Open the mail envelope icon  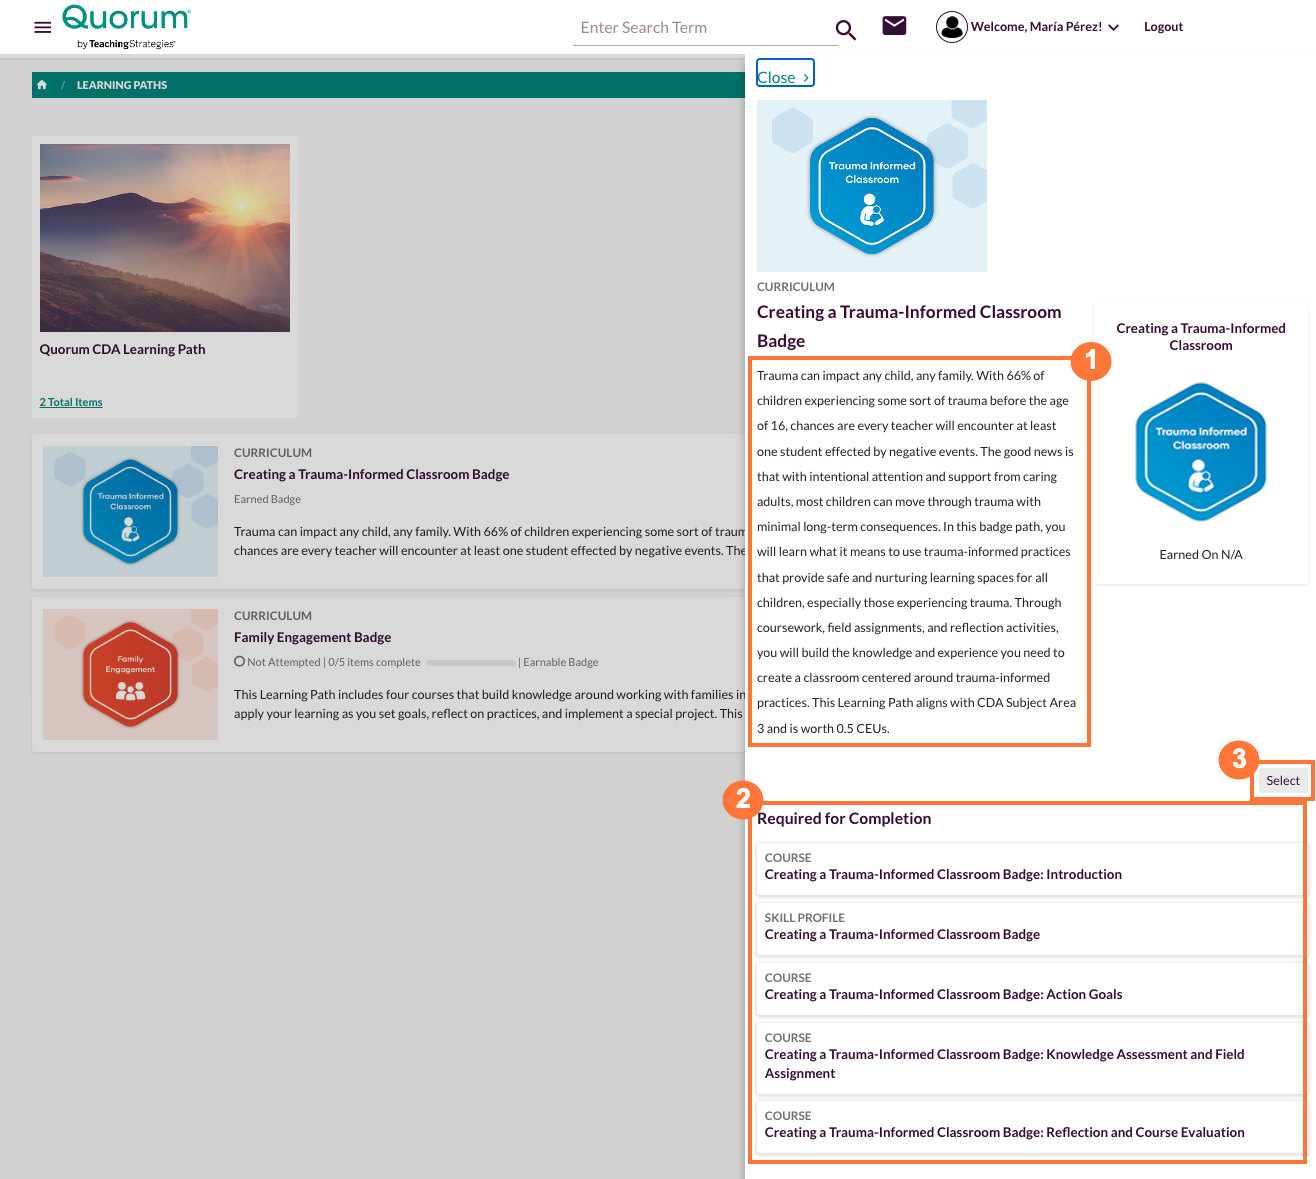[893, 25]
